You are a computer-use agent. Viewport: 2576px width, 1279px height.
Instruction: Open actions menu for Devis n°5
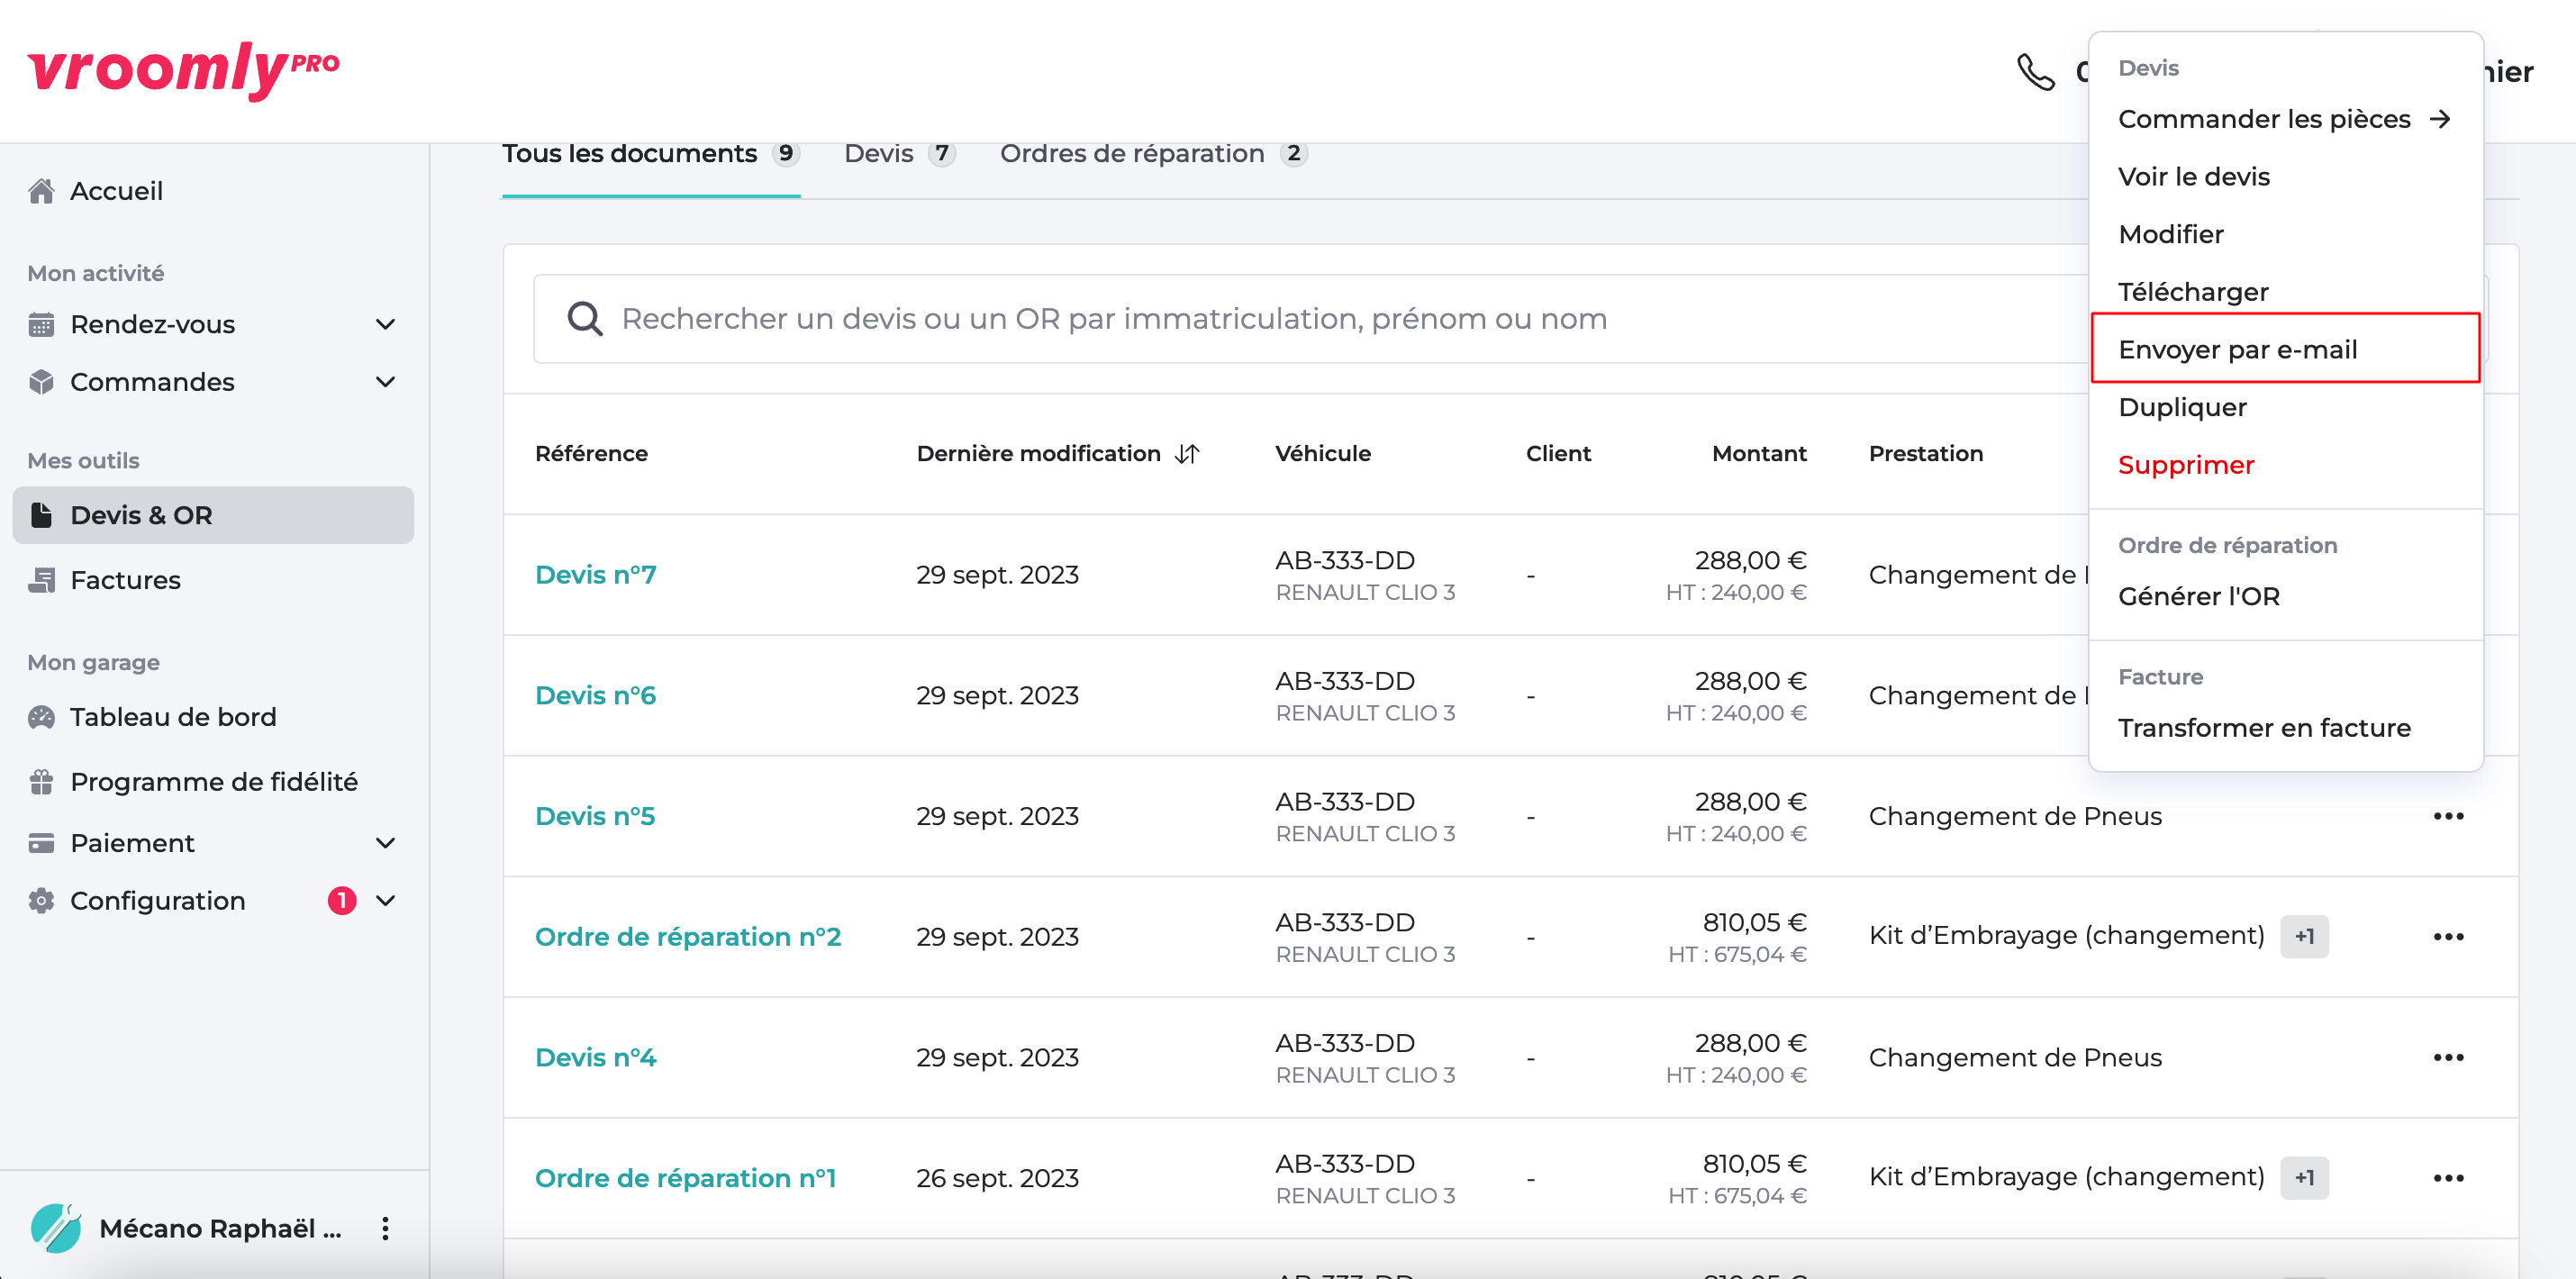(2449, 816)
